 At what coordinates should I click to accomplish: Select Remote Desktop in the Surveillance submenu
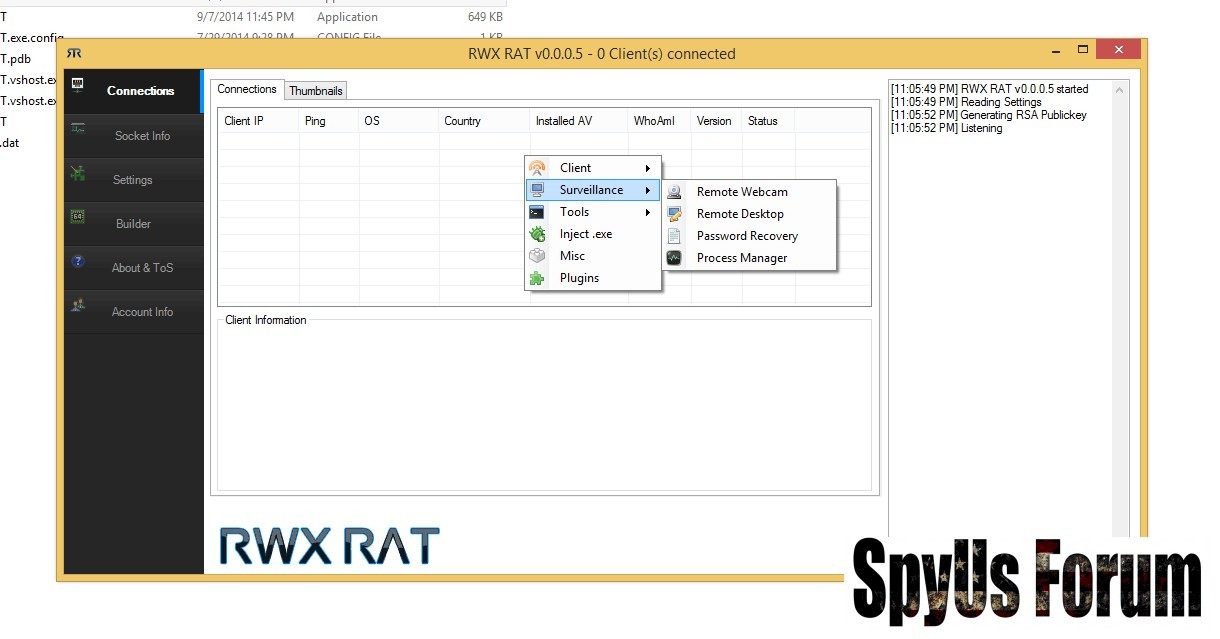coord(740,214)
